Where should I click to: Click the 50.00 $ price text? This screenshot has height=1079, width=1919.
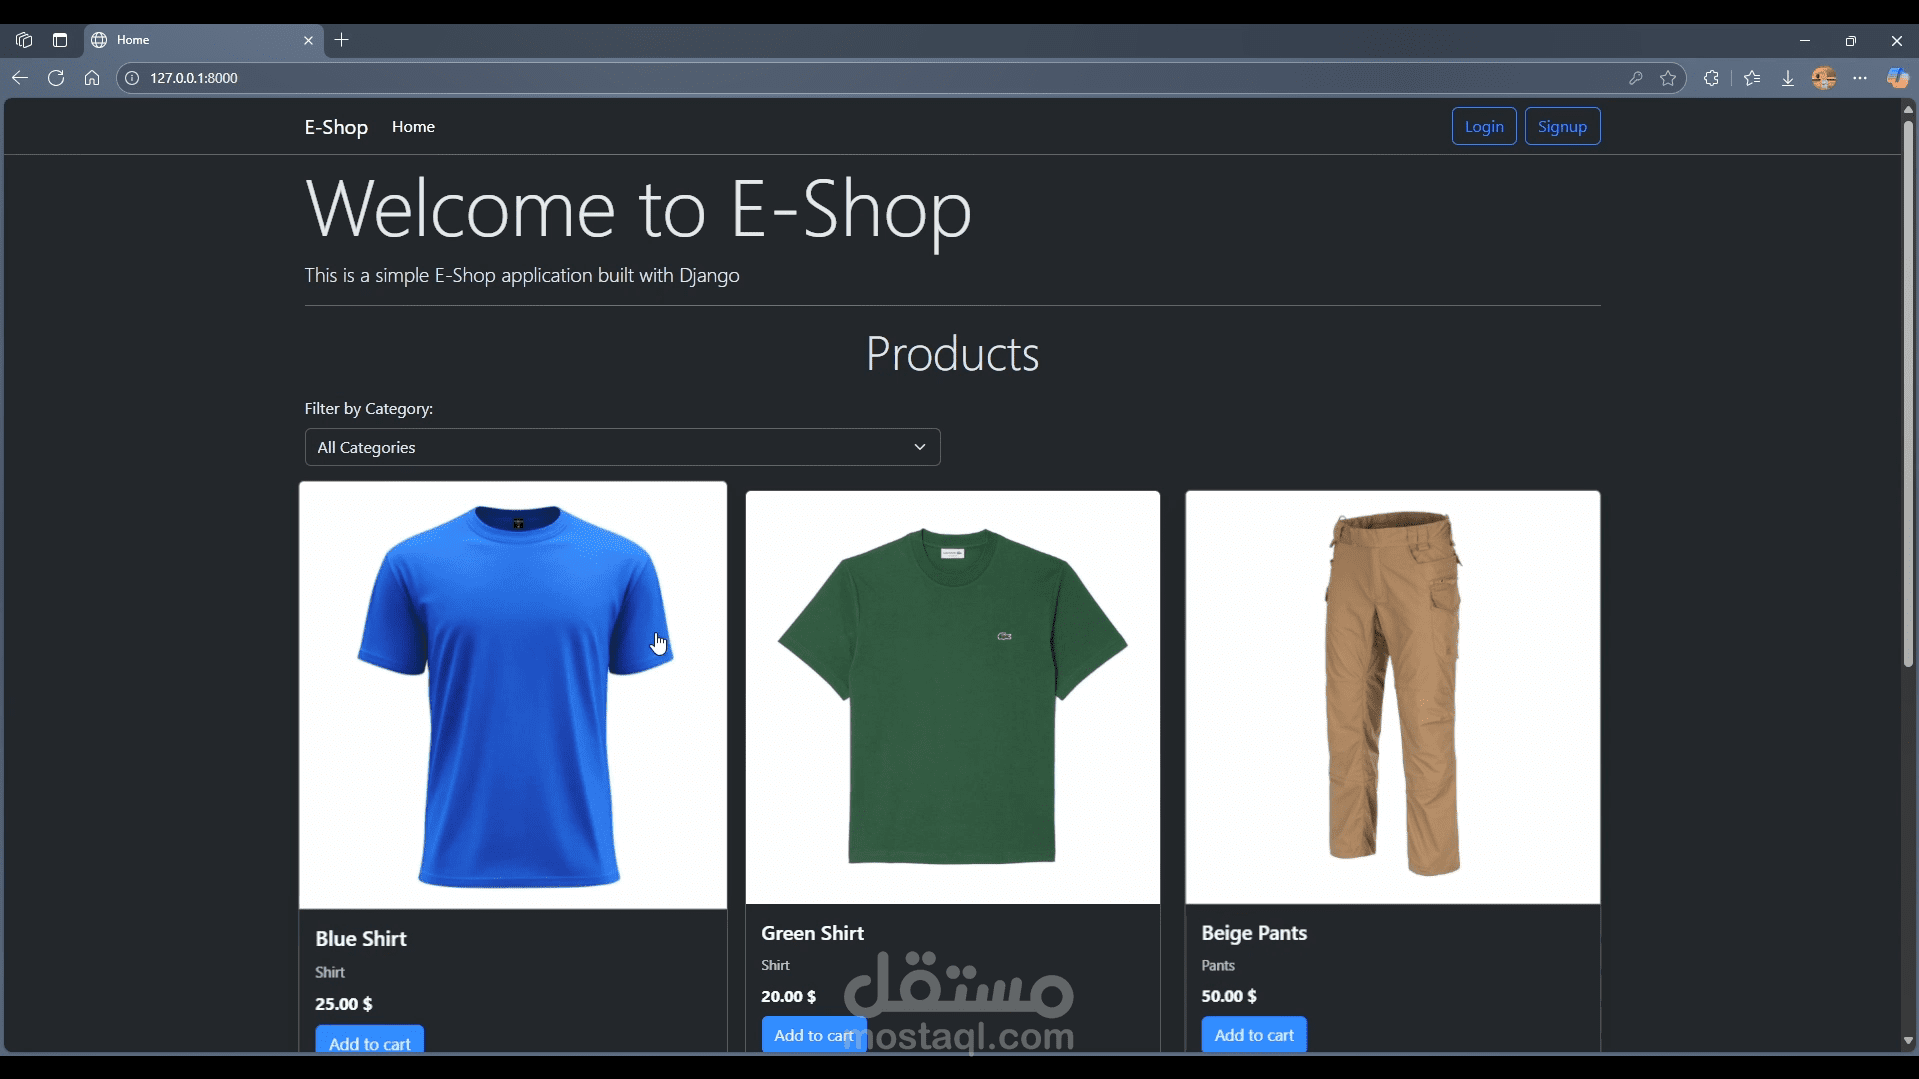(1229, 997)
